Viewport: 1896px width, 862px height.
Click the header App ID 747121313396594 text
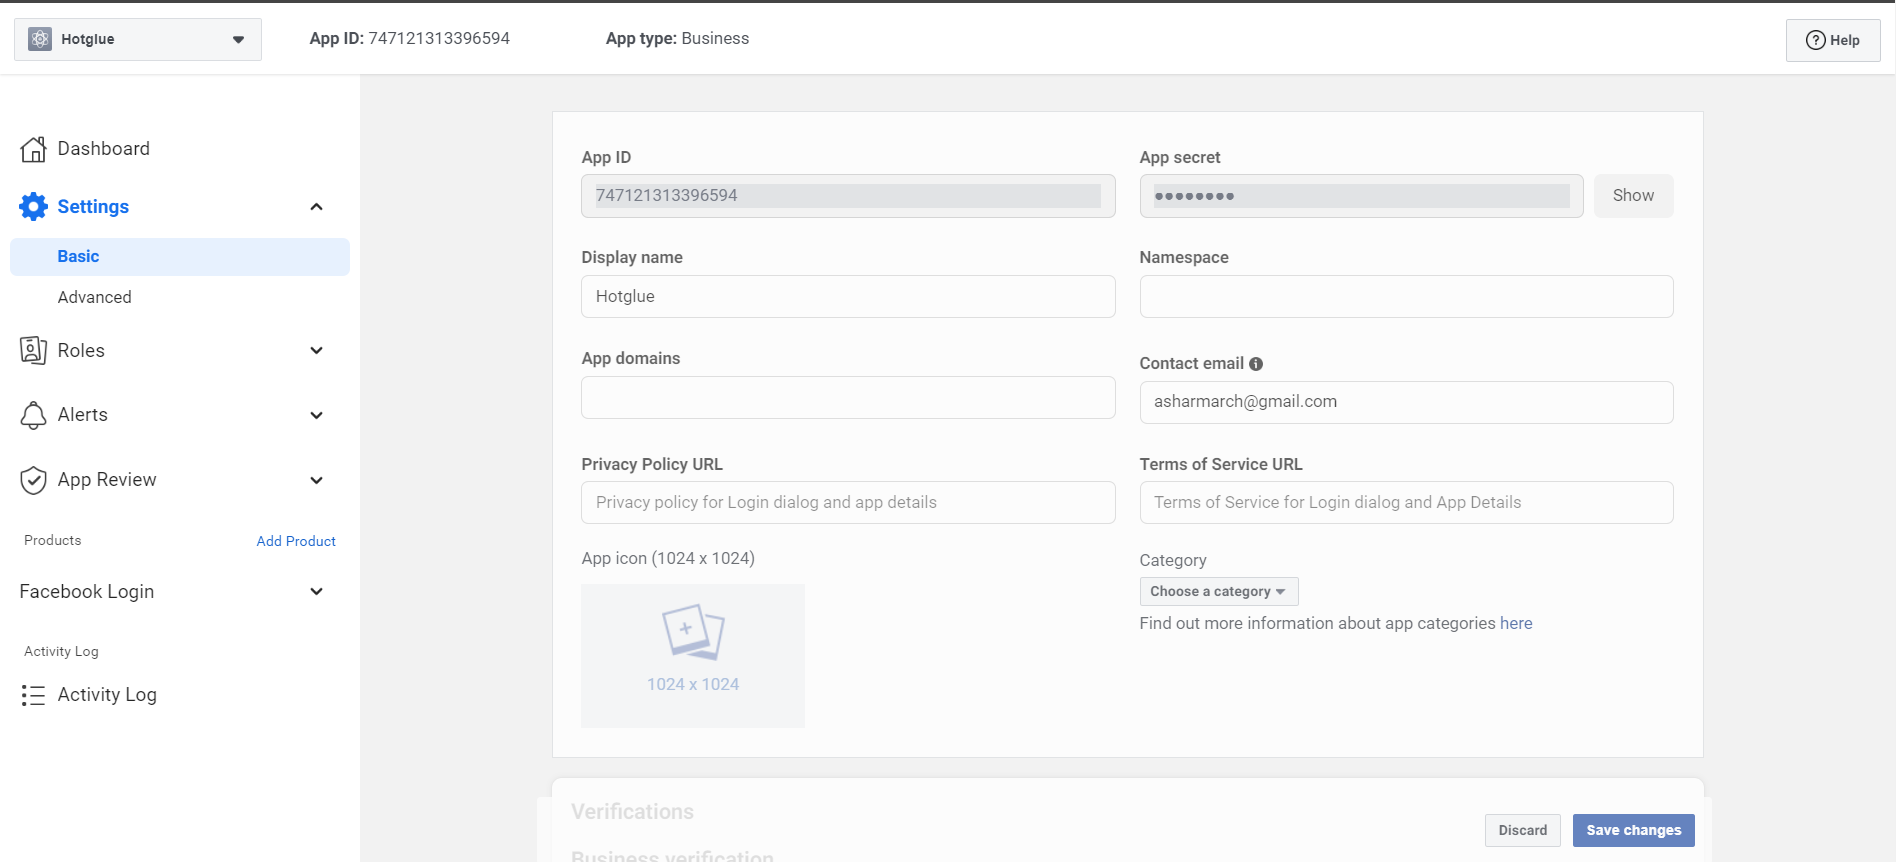pos(410,39)
